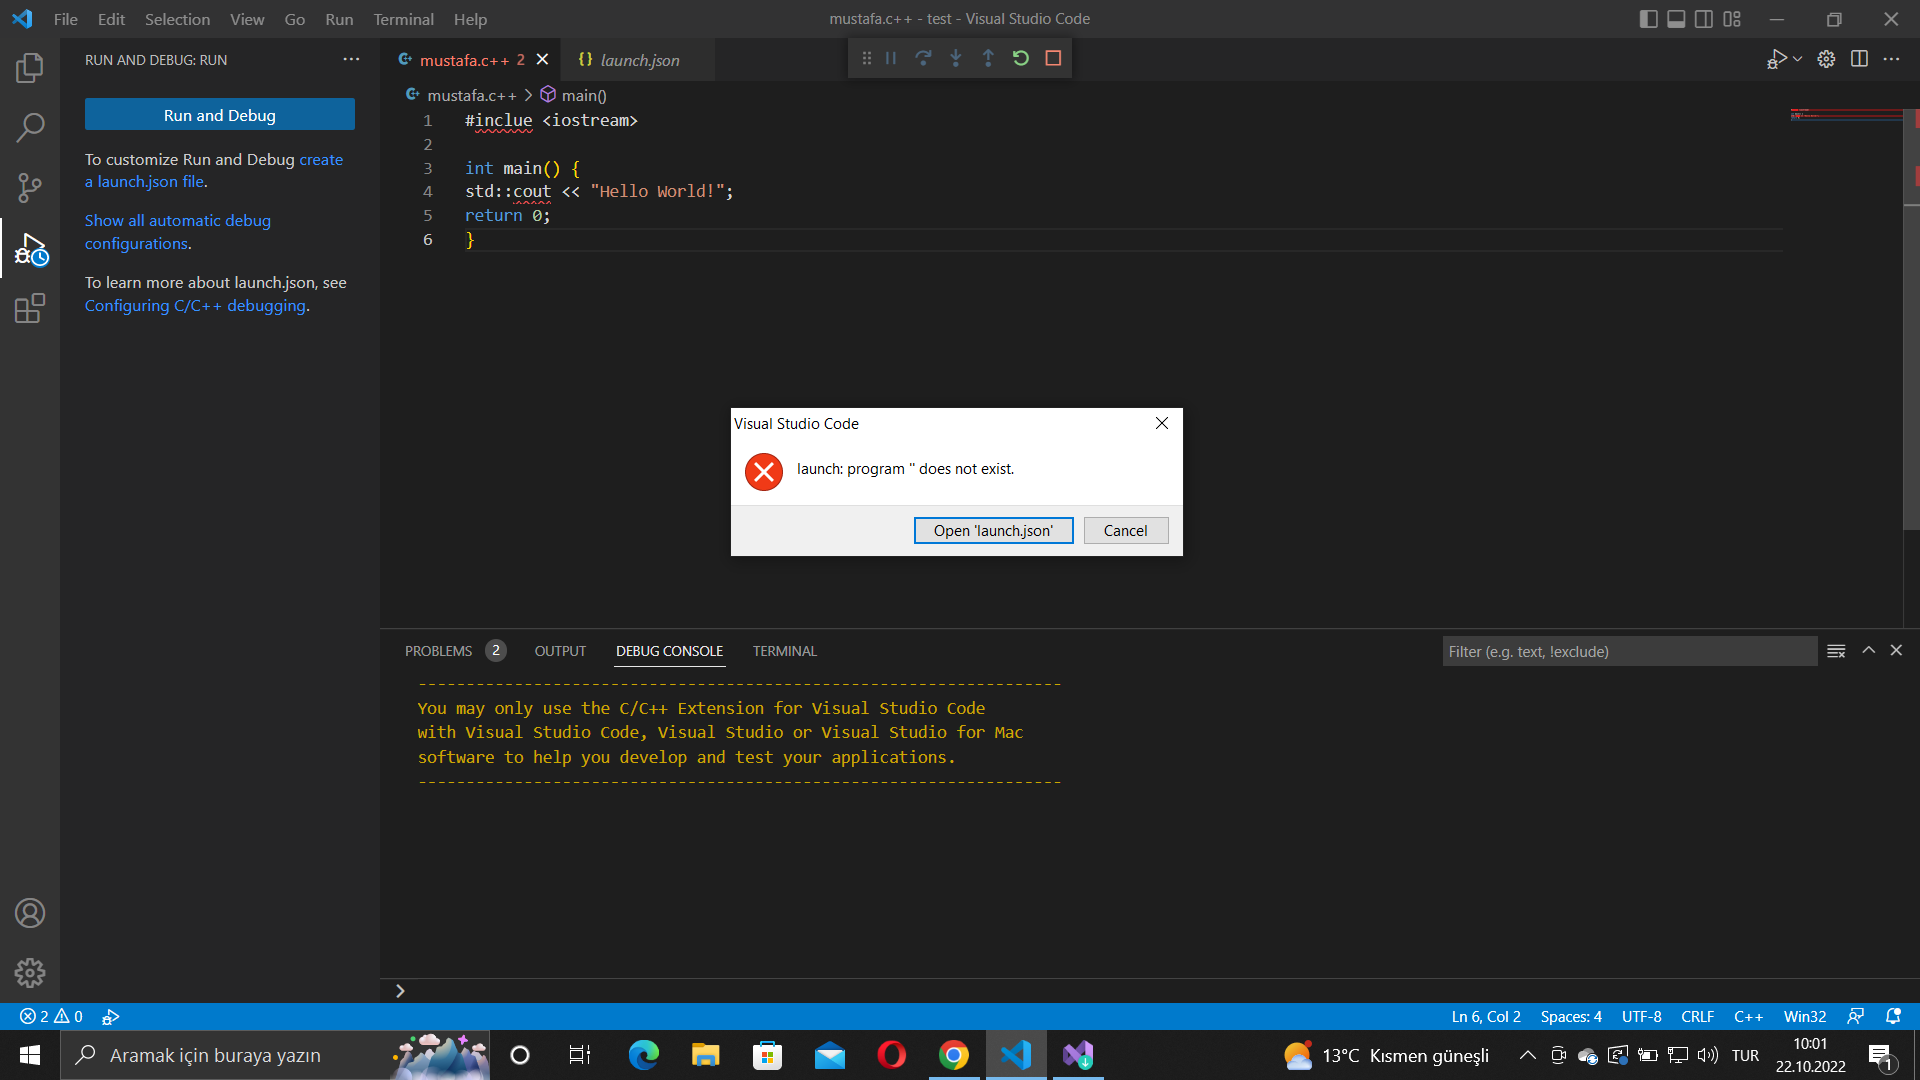The width and height of the screenshot is (1920, 1080).
Task: Open the Manage gear in activity bar
Action: tap(30, 972)
